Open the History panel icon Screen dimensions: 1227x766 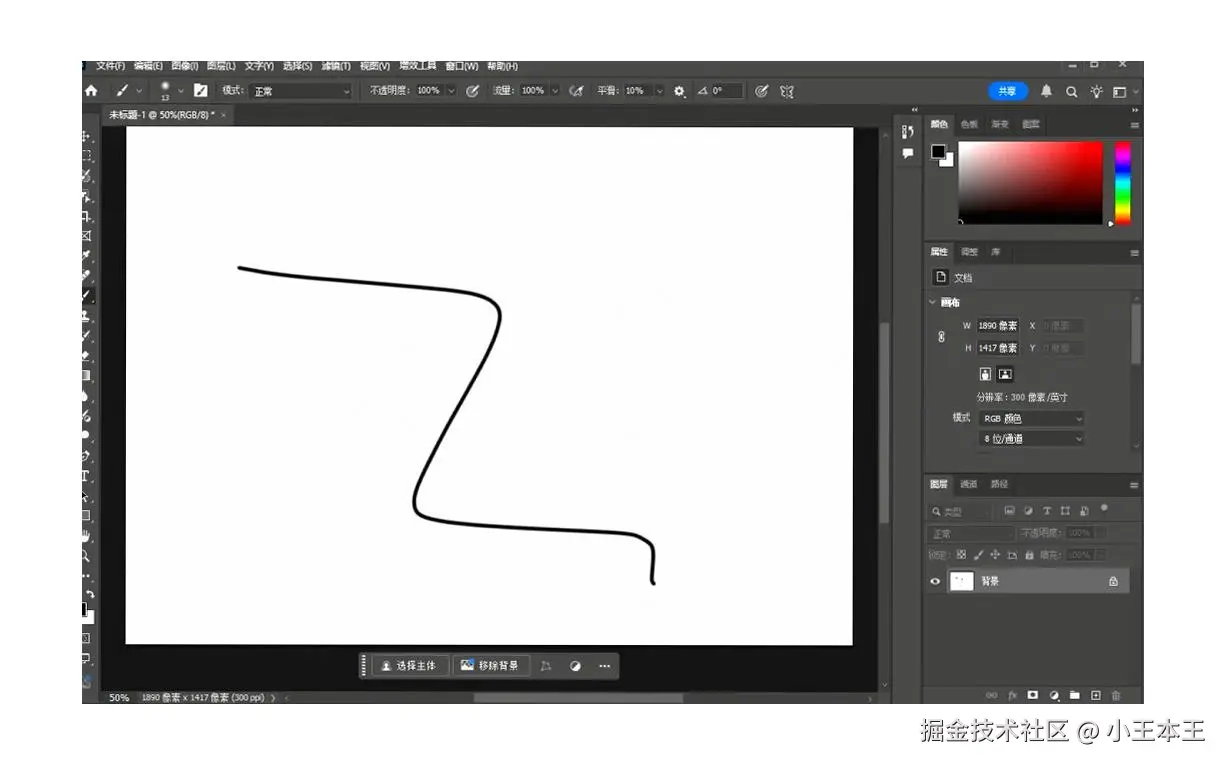click(907, 132)
